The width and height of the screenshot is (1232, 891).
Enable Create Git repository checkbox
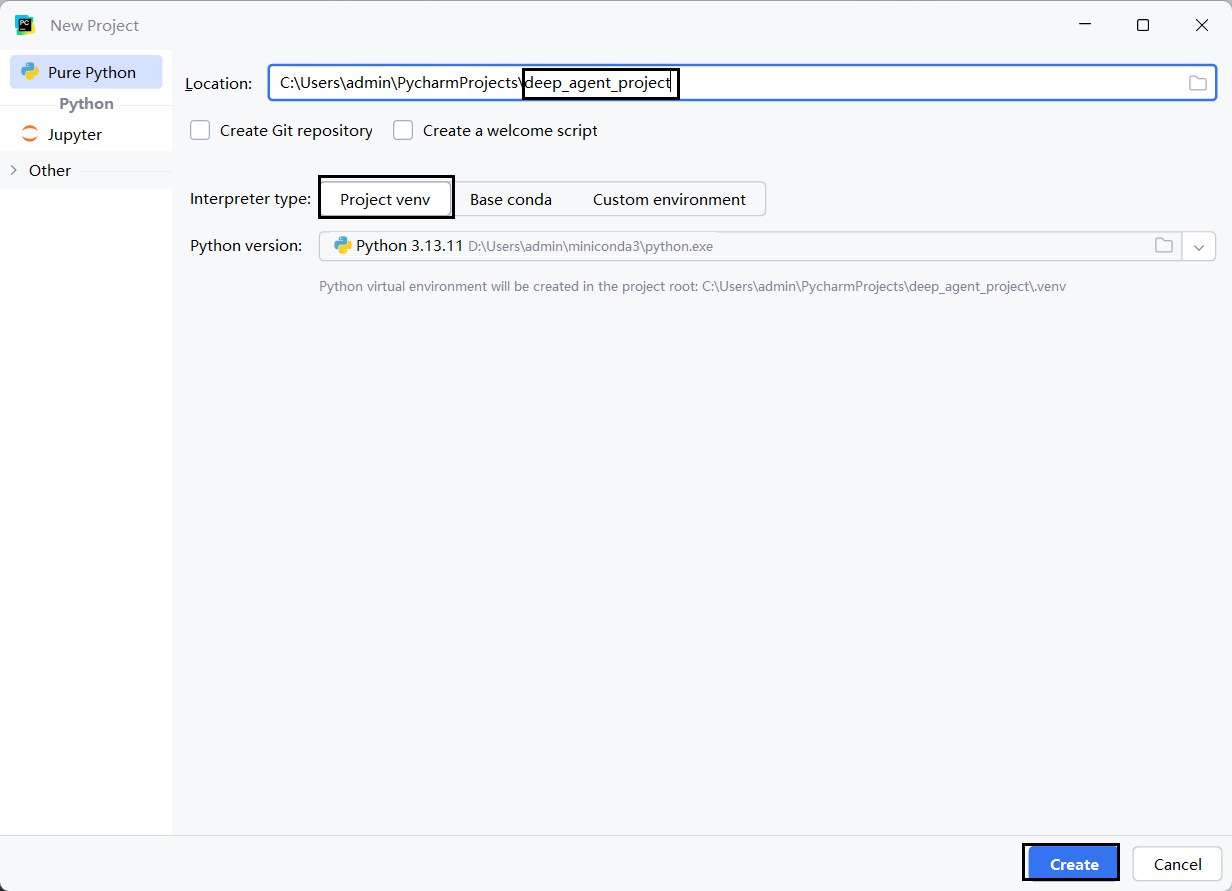[200, 130]
